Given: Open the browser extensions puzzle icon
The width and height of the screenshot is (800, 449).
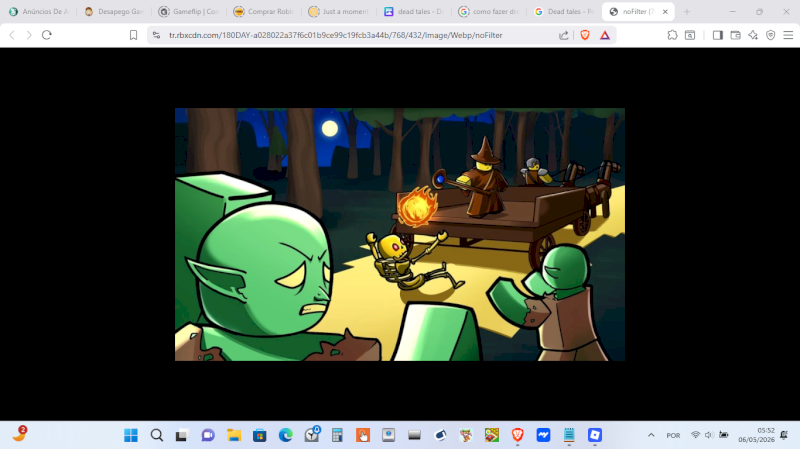Looking at the screenshot, I should click(672, 35).
